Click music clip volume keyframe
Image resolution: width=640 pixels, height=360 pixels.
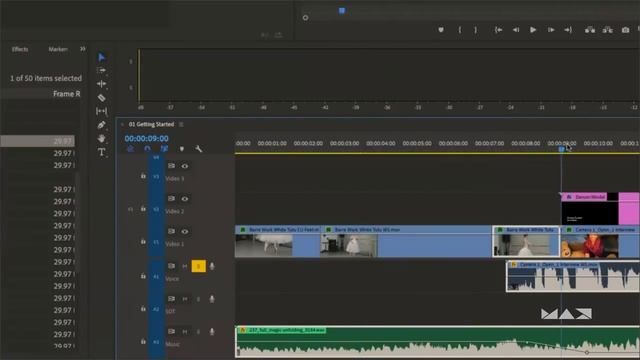click(x=587, y=352)
